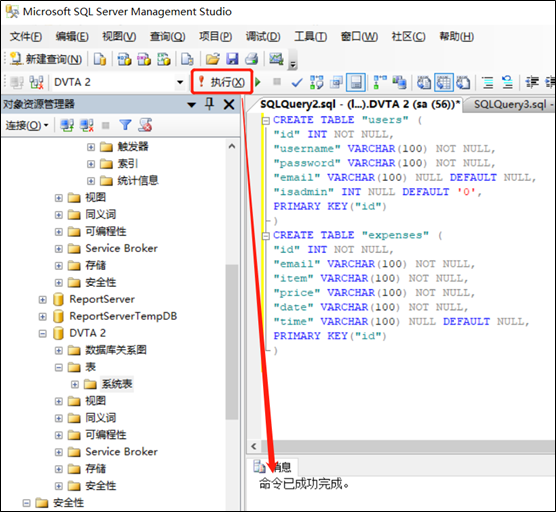Image resolution: width=556 pixels, height=512 pixels.
Task: Toggle Include Actual Execution Plan
Action: [x=380, y=82]
